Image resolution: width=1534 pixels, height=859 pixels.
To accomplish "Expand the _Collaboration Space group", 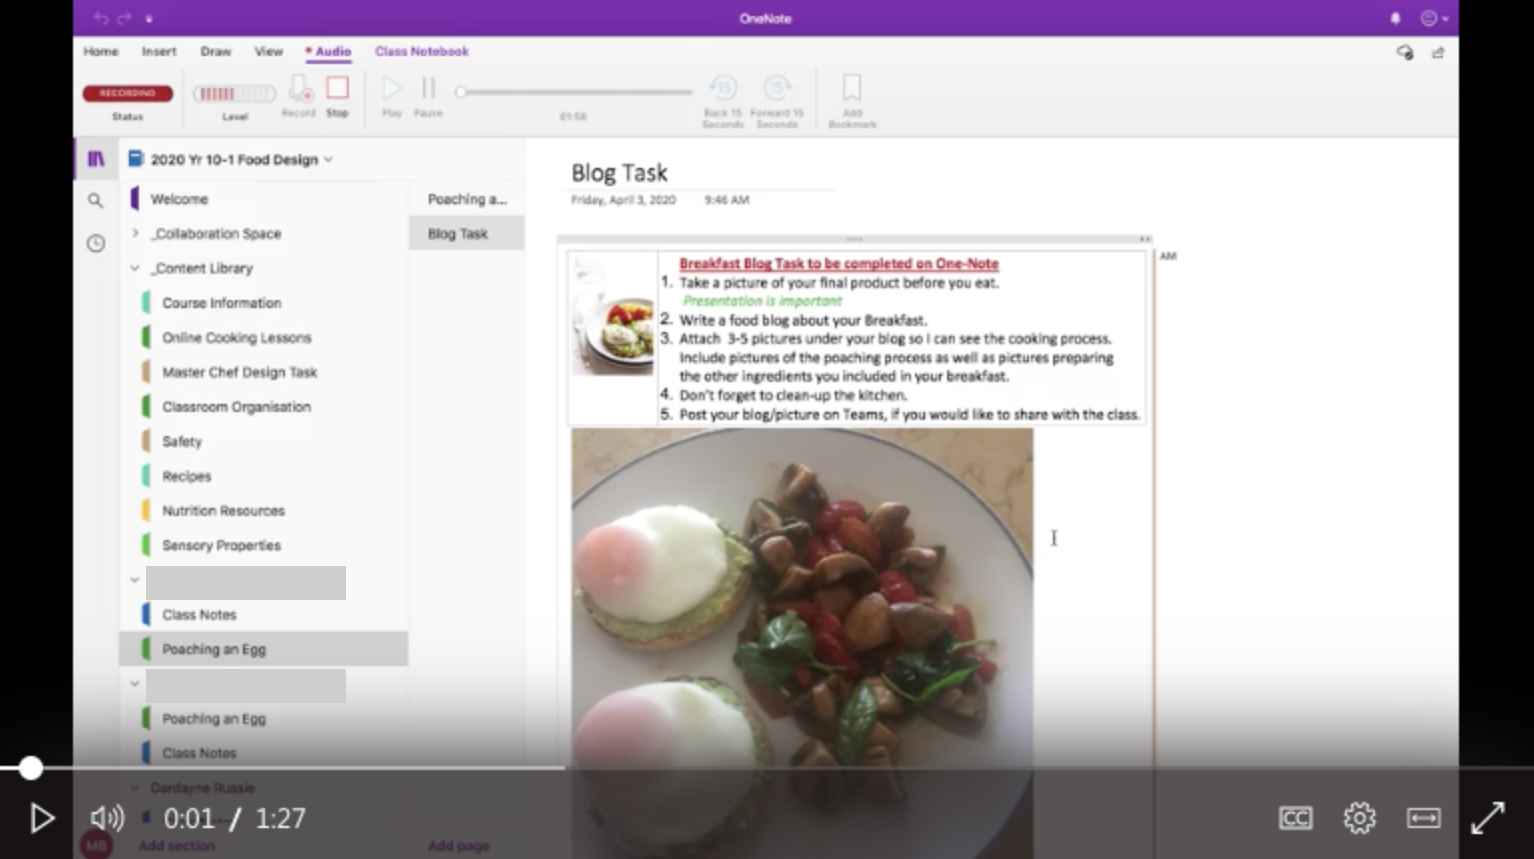I will 135,233.
